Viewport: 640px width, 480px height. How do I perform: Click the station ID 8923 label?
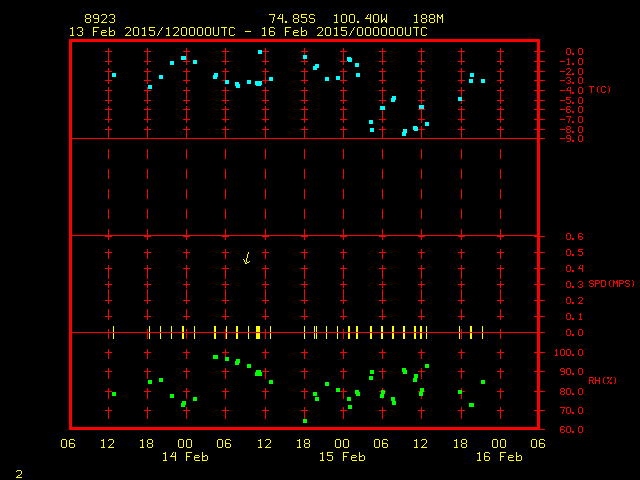point(99,19)
